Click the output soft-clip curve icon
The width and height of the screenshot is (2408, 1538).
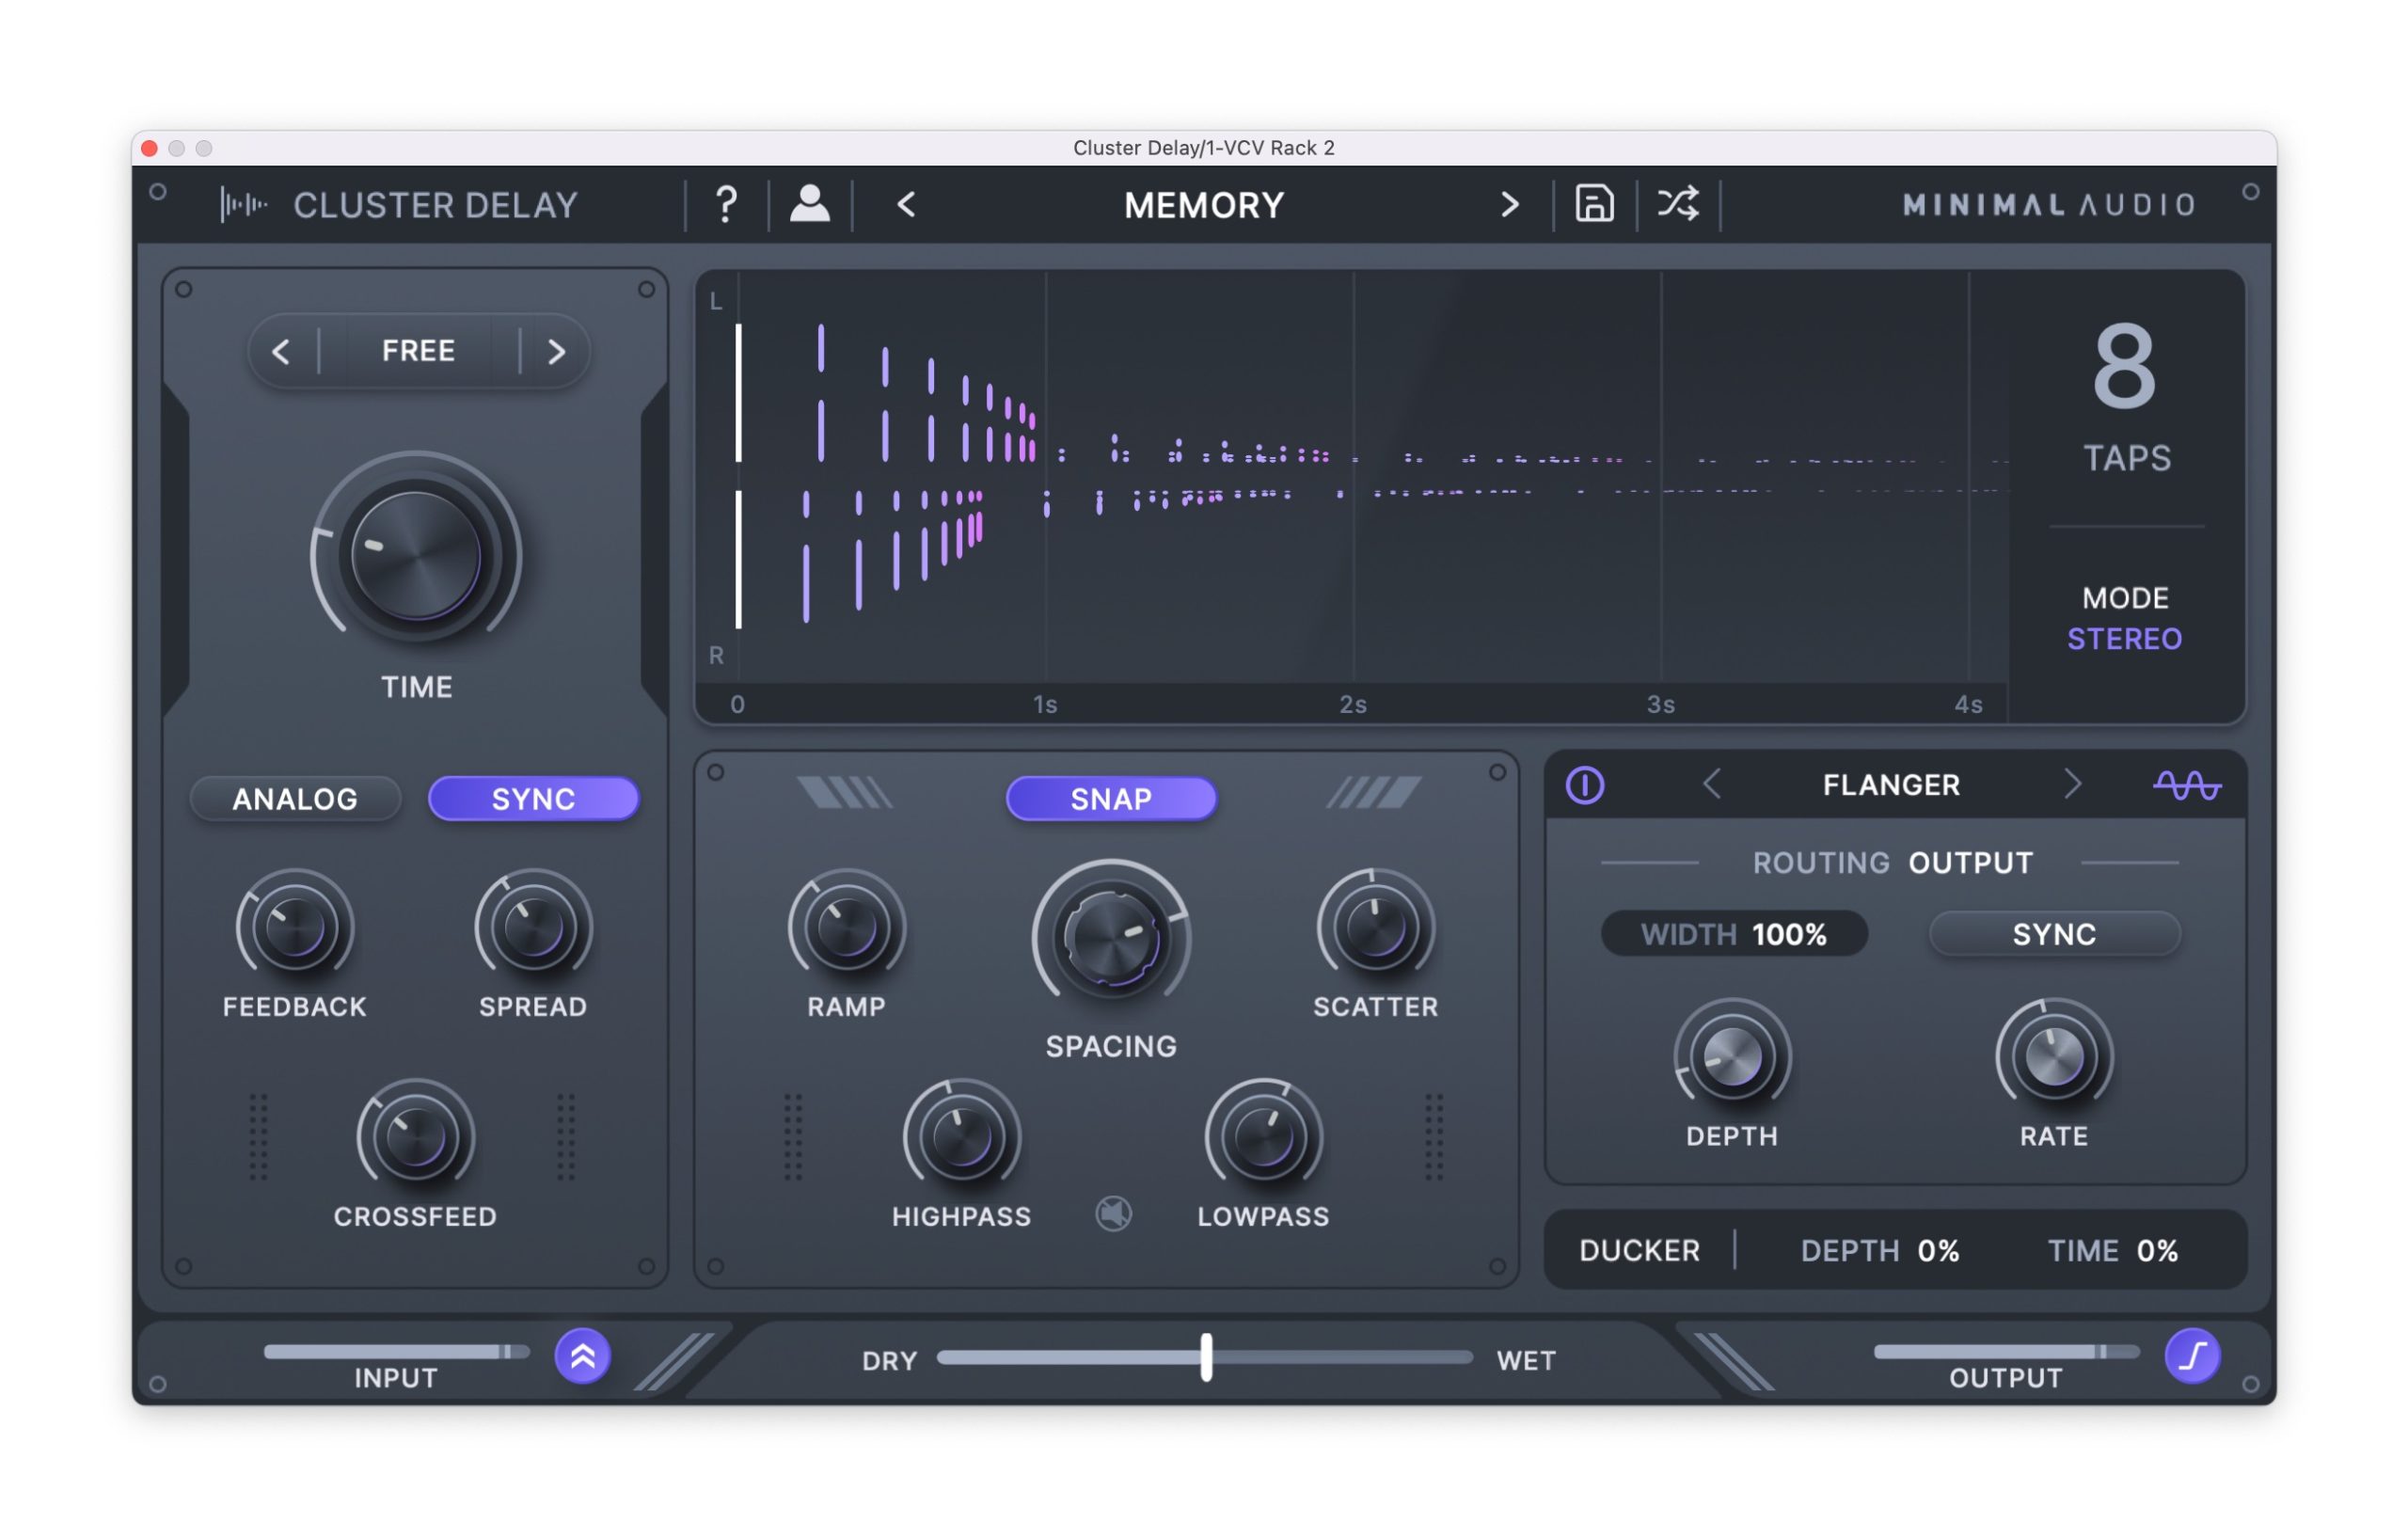point(2192,1356)
